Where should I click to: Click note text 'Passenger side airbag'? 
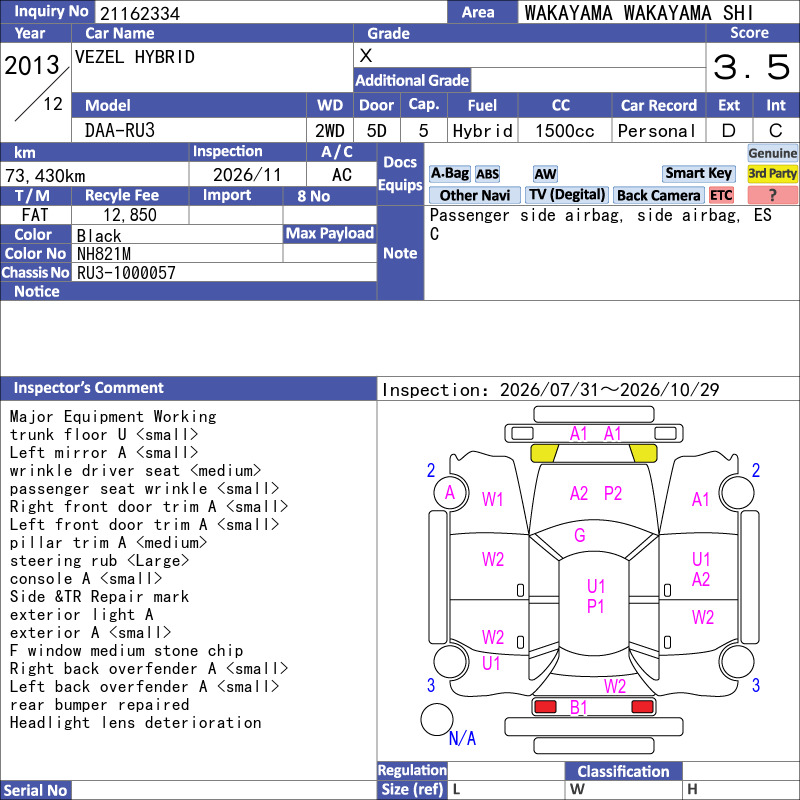click(526, 215)
